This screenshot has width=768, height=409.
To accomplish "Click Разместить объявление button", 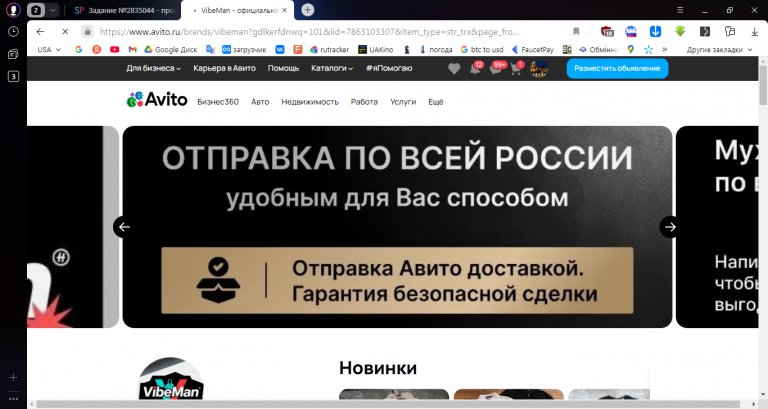I will pos(617,69).
